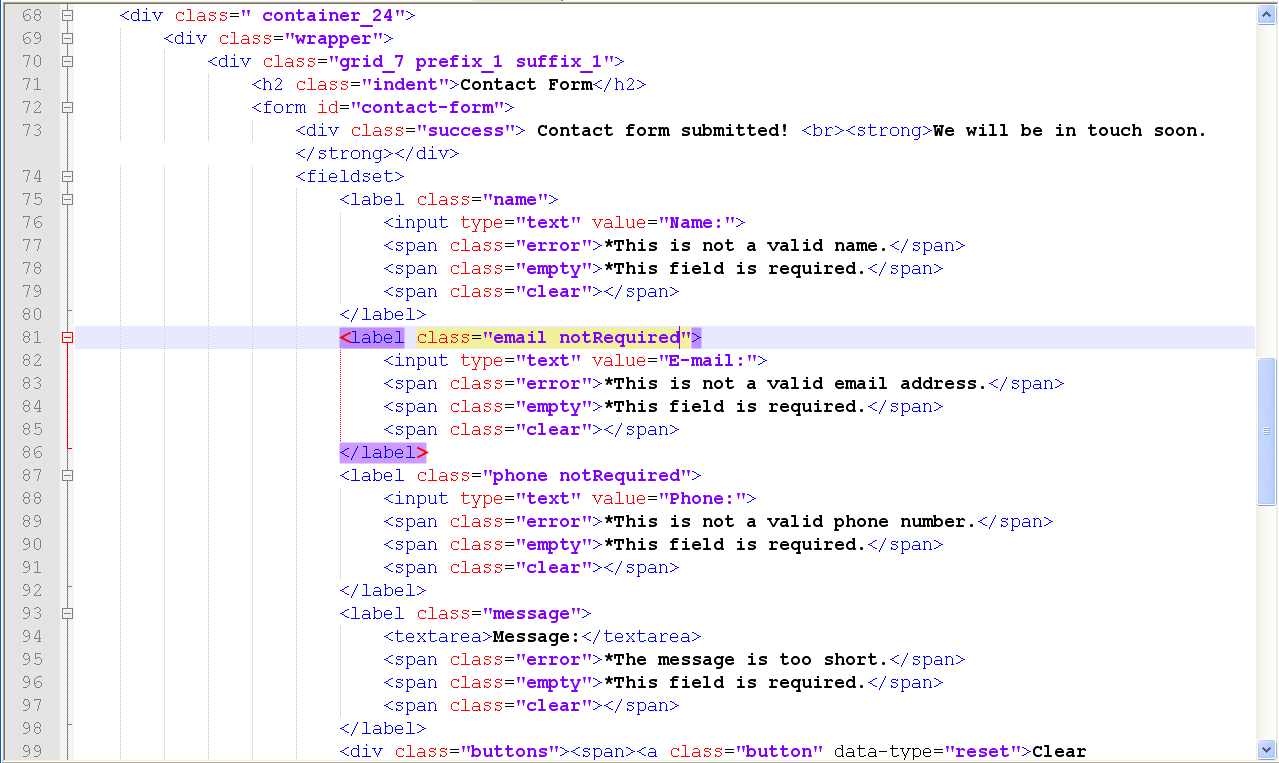The height and width of the screenshot is (763, 1279).
Task: Collapse the fieldset fold marker on line 74
Action: pyautogui.click(x=67, y=177)
